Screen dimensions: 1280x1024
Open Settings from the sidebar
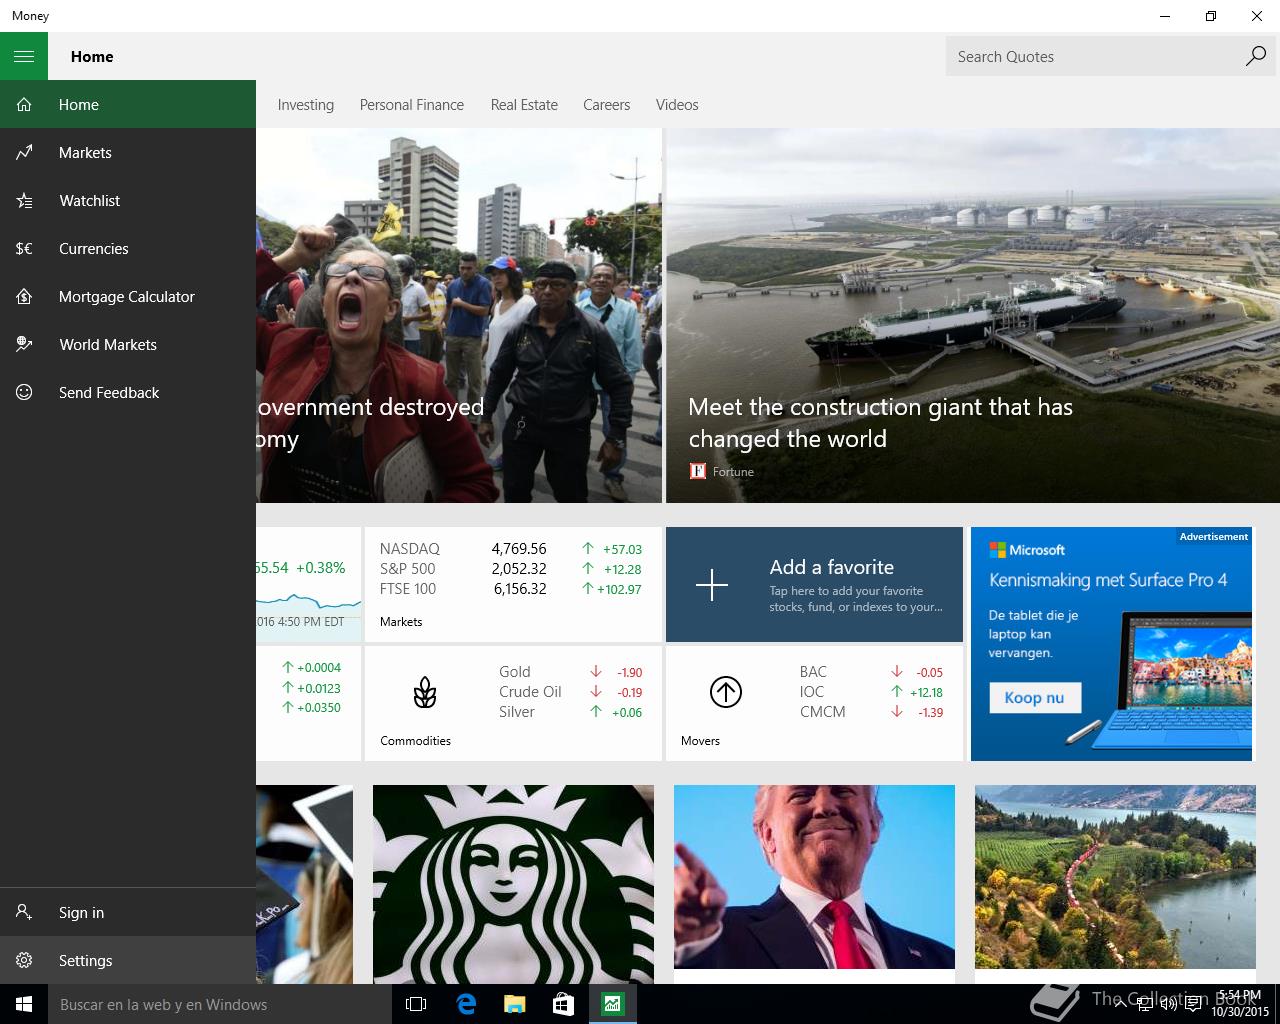click(128, 960)
